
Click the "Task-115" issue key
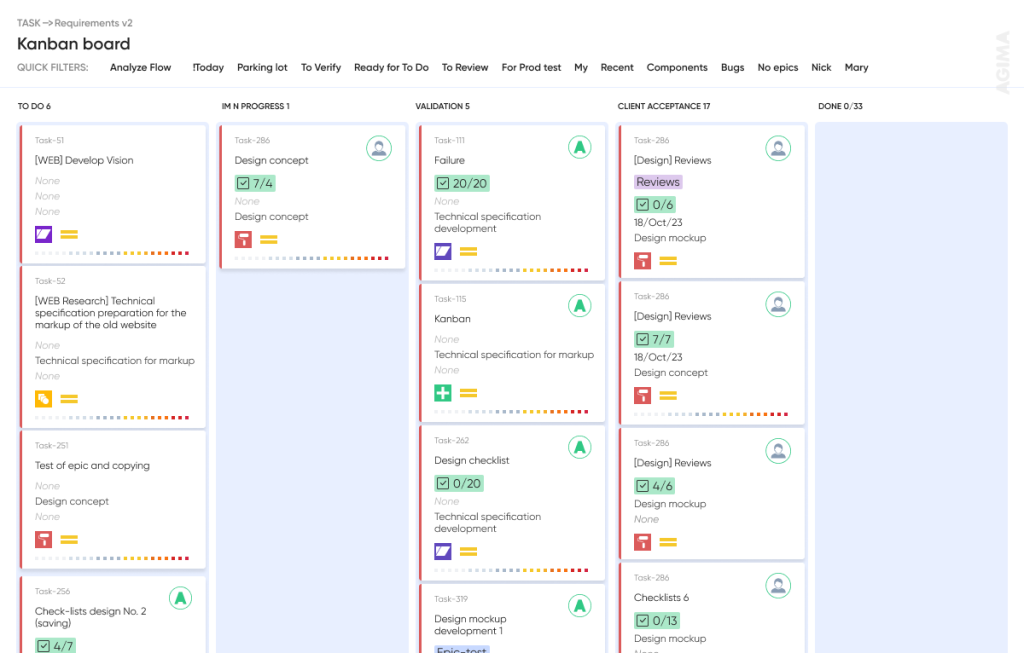[450, 298]
